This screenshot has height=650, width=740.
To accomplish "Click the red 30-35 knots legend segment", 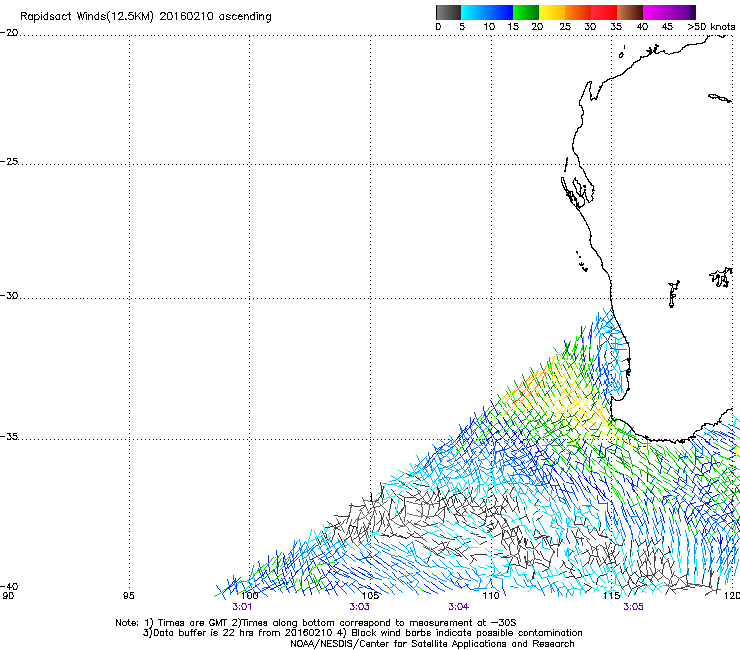I will tap(604, 12).
